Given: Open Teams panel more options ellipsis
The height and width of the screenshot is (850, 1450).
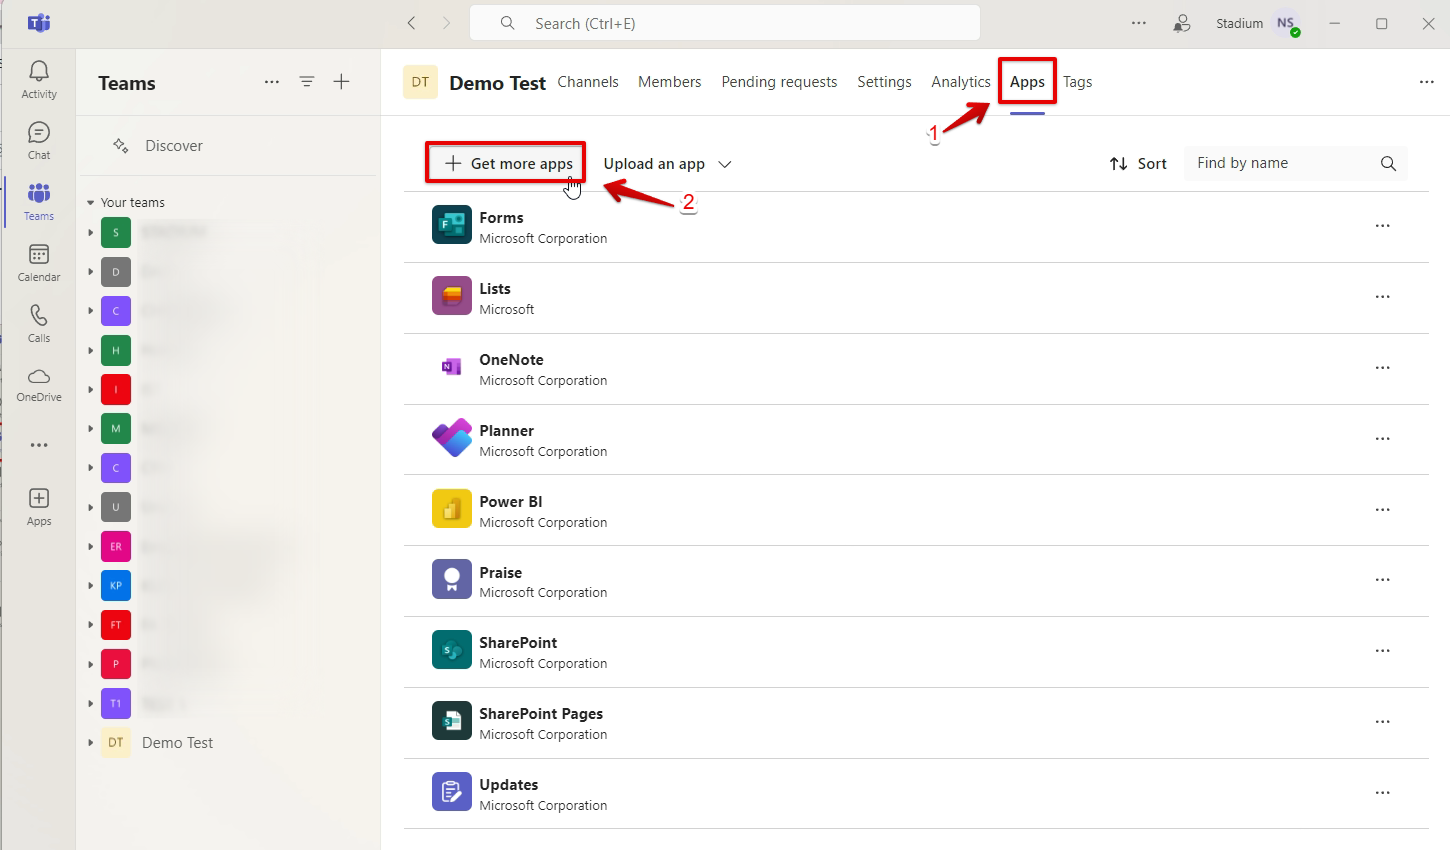Looking at the screenshot, I should coord(272,82).
